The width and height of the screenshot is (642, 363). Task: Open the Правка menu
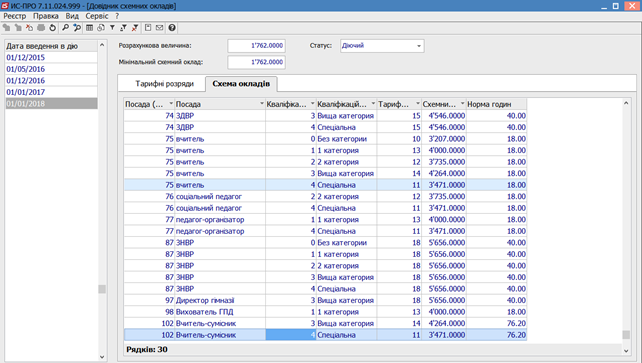(46, 16)
